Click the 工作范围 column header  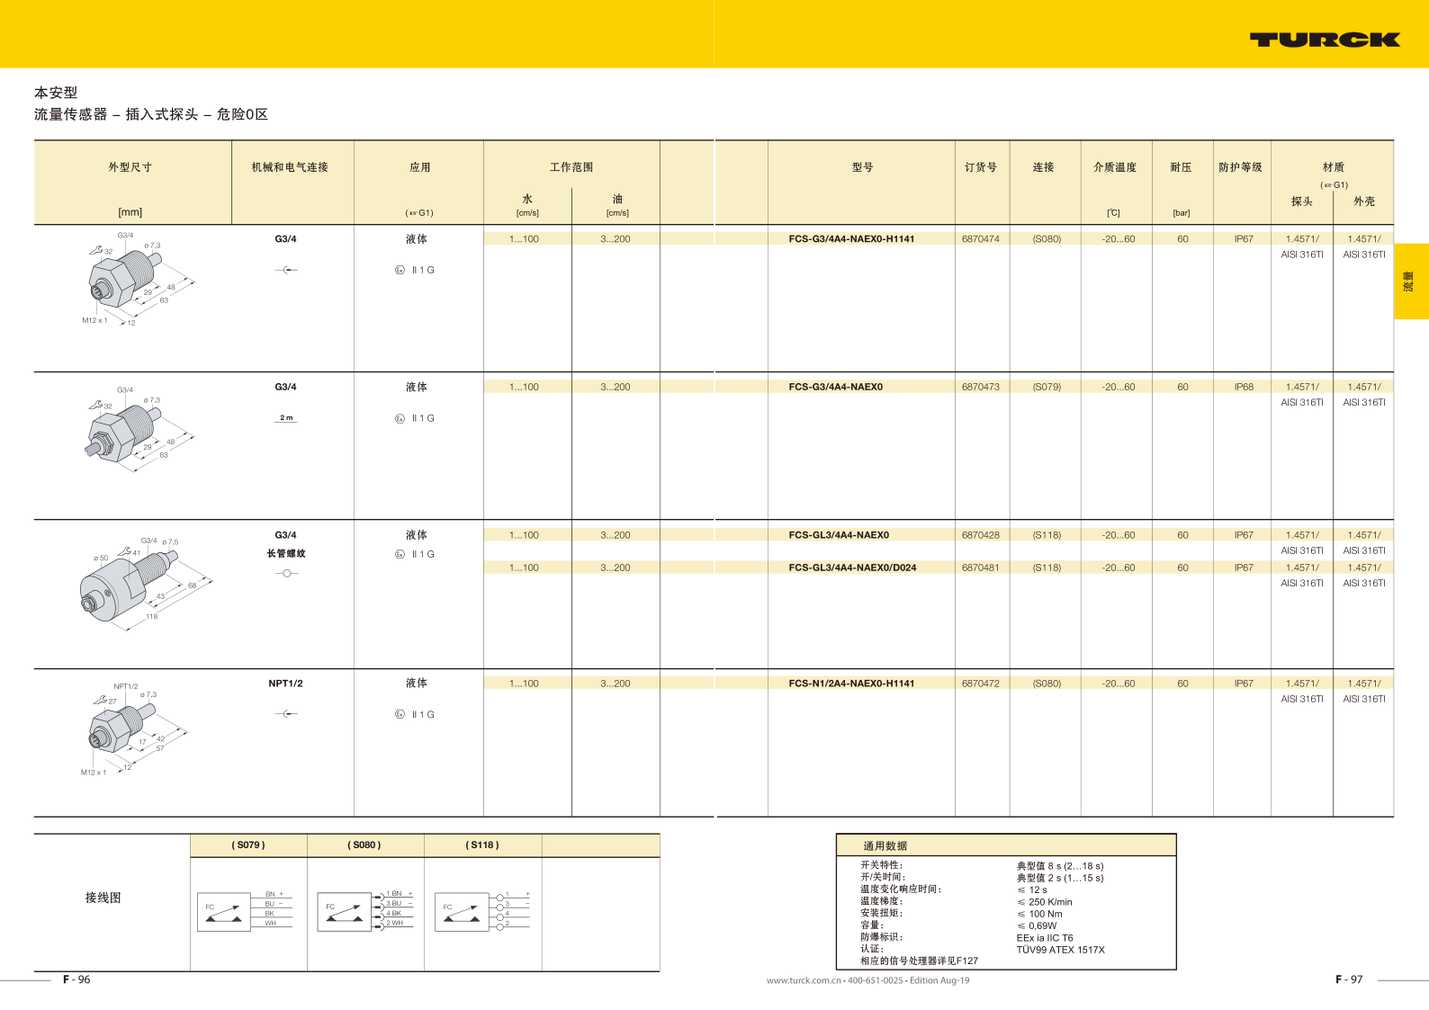point(571,167)
